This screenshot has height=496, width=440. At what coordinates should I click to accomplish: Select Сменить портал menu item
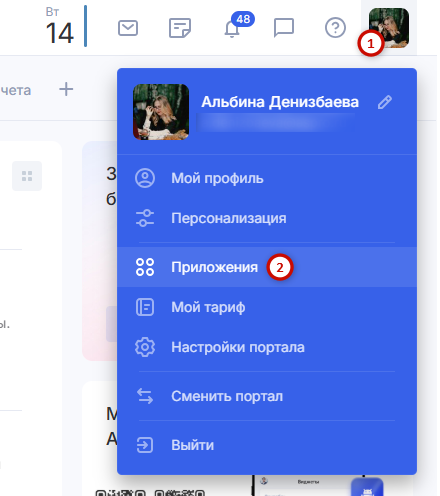(267, 396)
